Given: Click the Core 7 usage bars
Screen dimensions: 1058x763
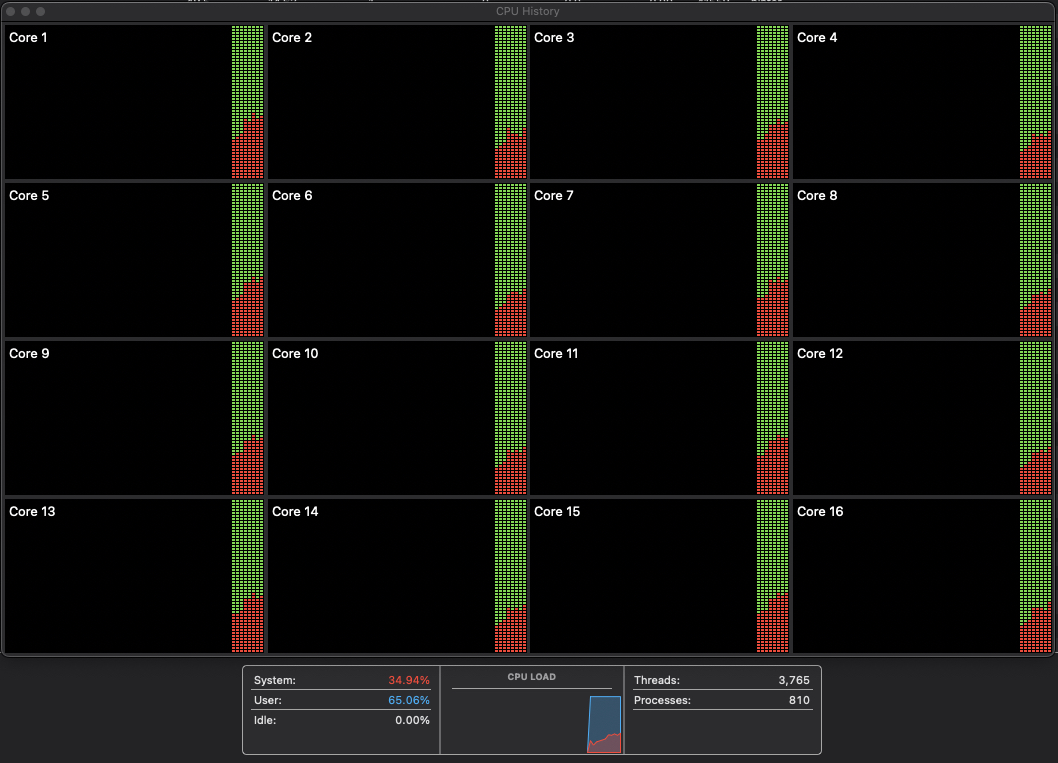Looking at the screenshot, I should [772, 260].
